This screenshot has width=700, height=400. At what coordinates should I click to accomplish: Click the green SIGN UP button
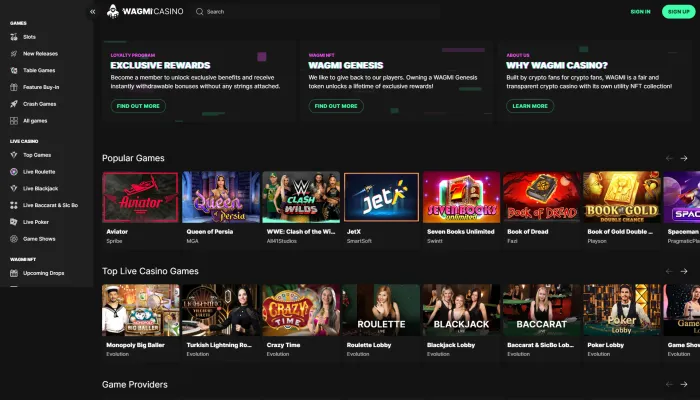point(679,12)
